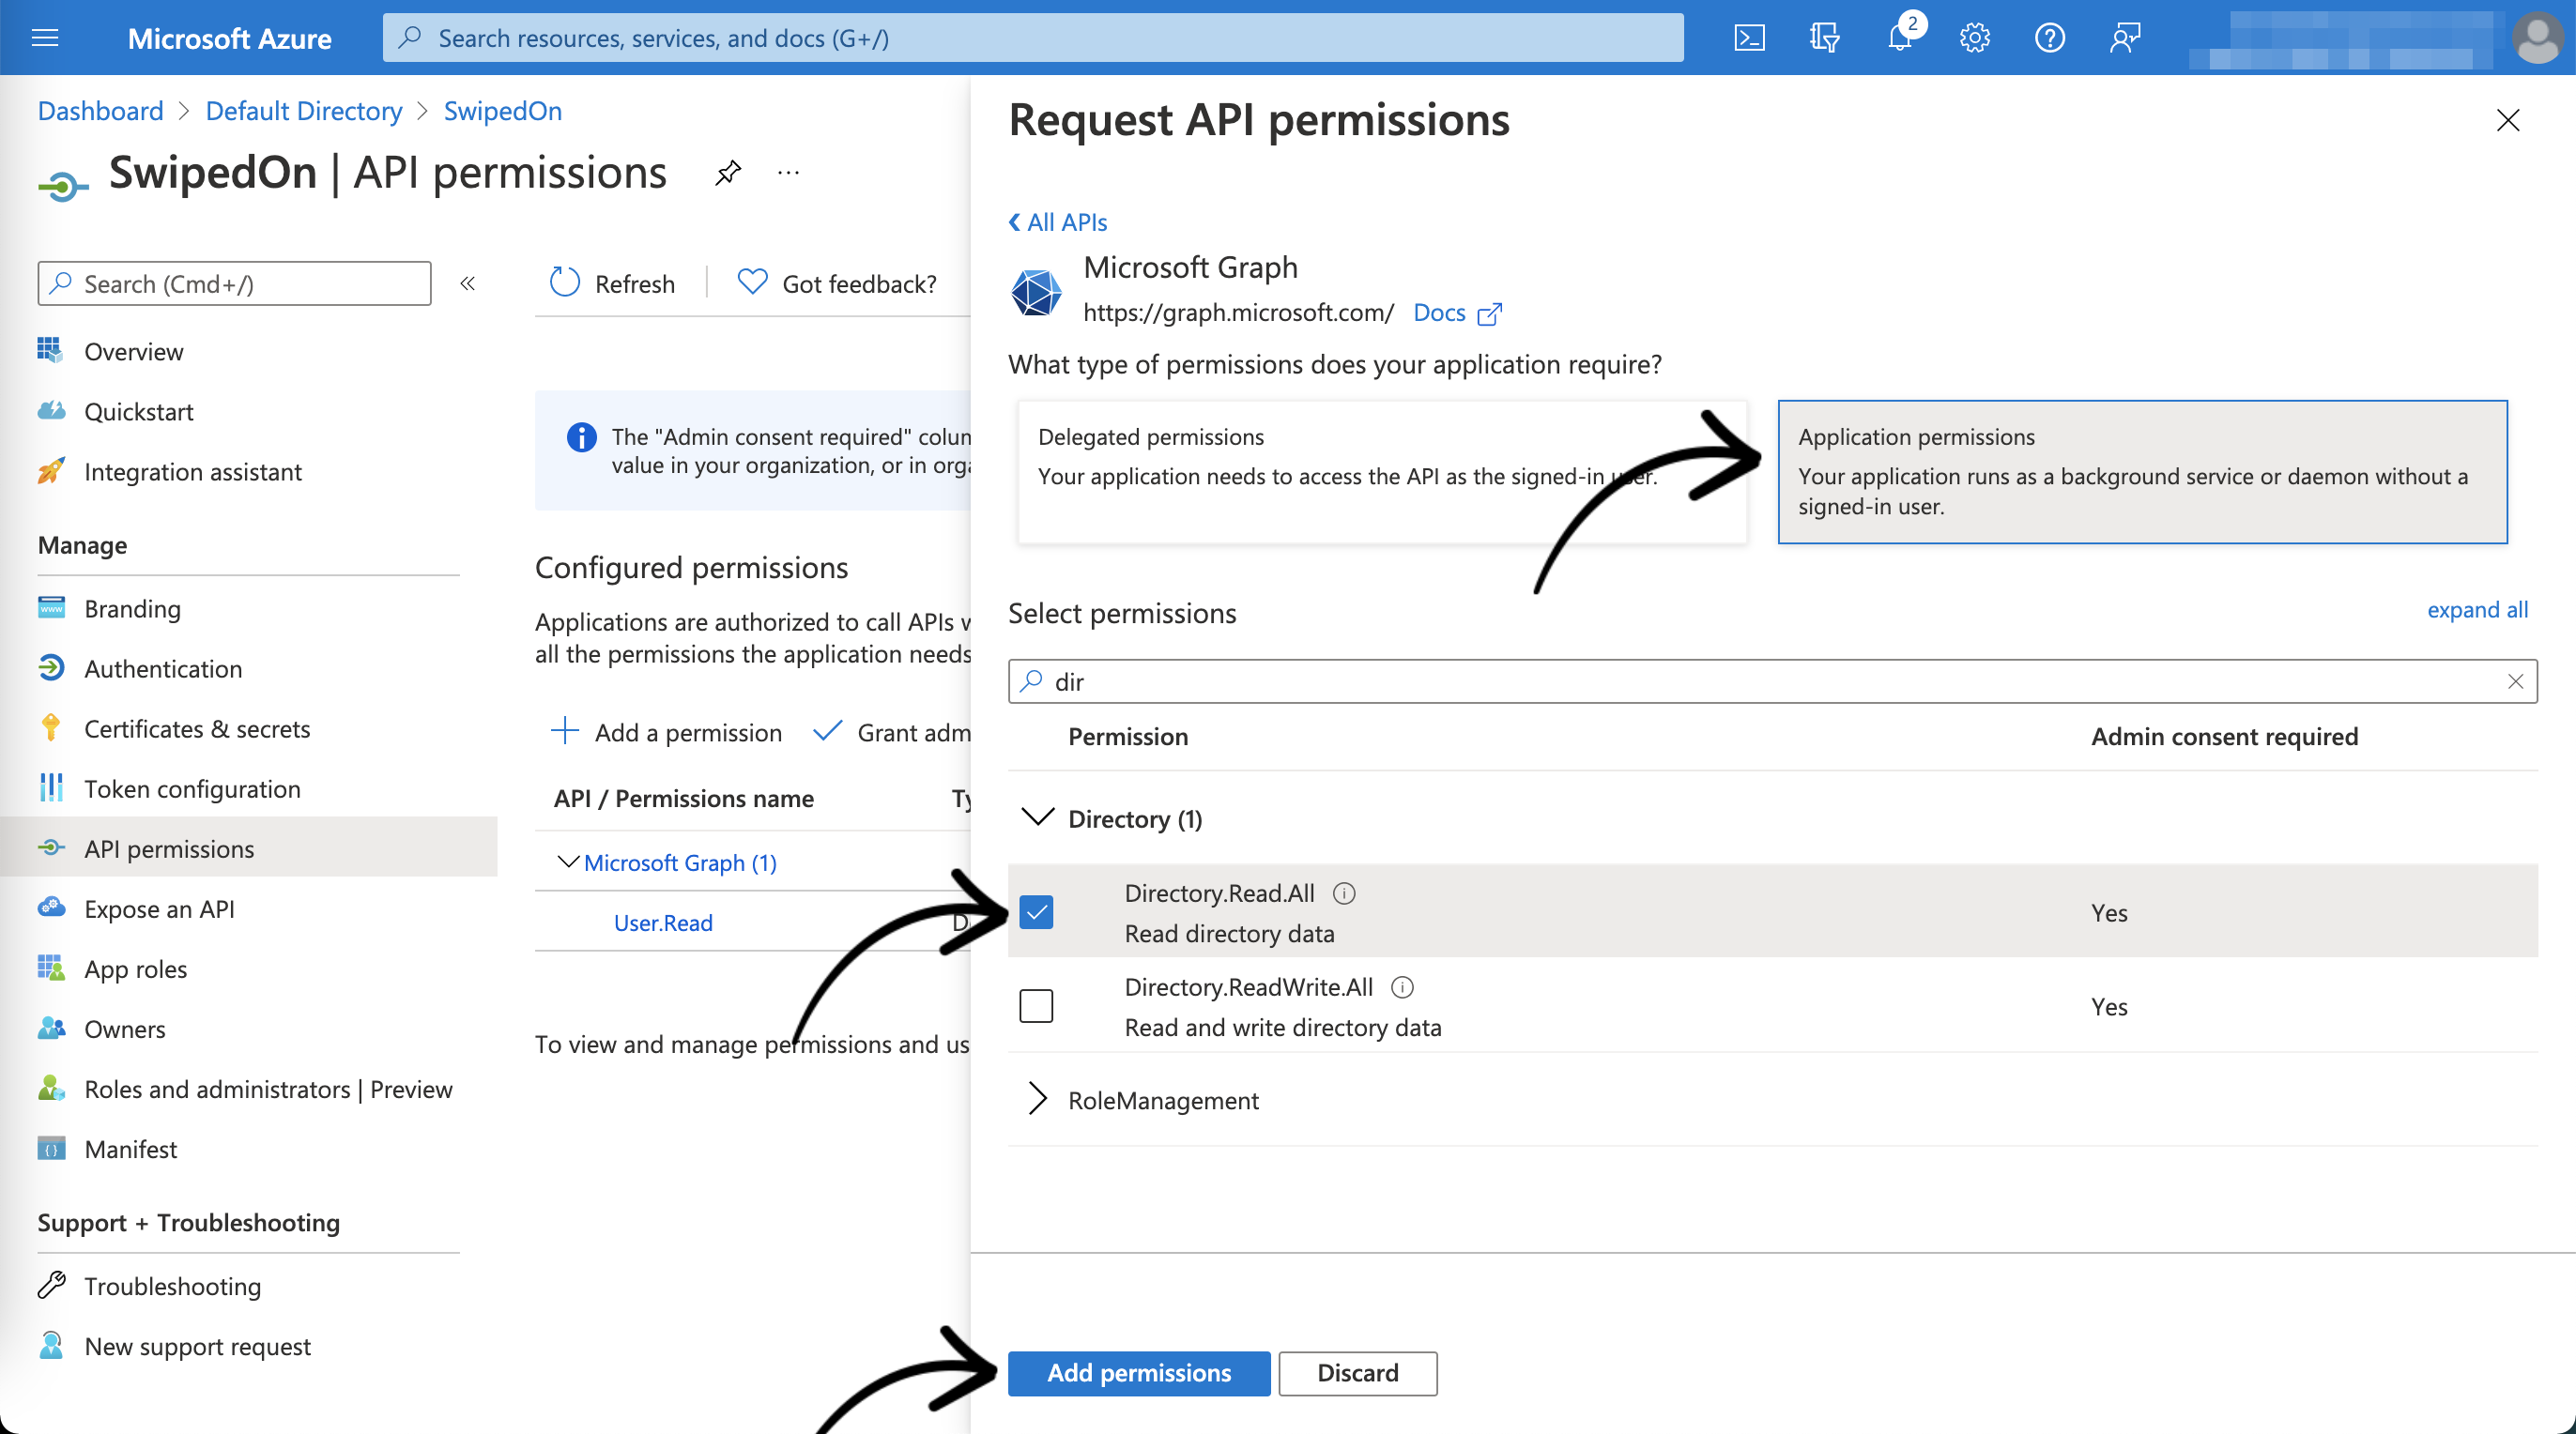
Task: Open the notifications bell
Action: click(1900, 38)
